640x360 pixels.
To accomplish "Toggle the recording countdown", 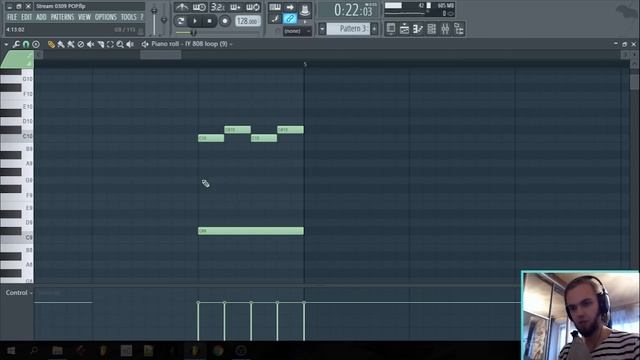I will [218, 7].
